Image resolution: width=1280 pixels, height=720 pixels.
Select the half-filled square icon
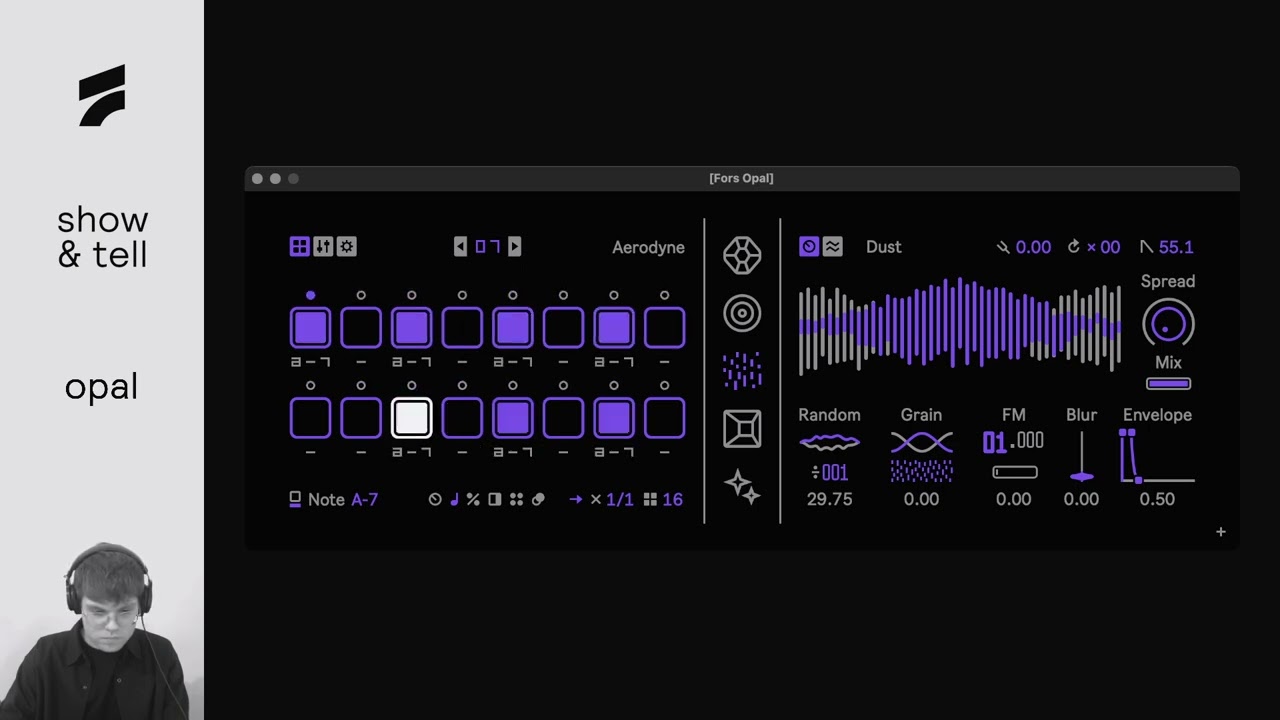click(x=494, y=499)
